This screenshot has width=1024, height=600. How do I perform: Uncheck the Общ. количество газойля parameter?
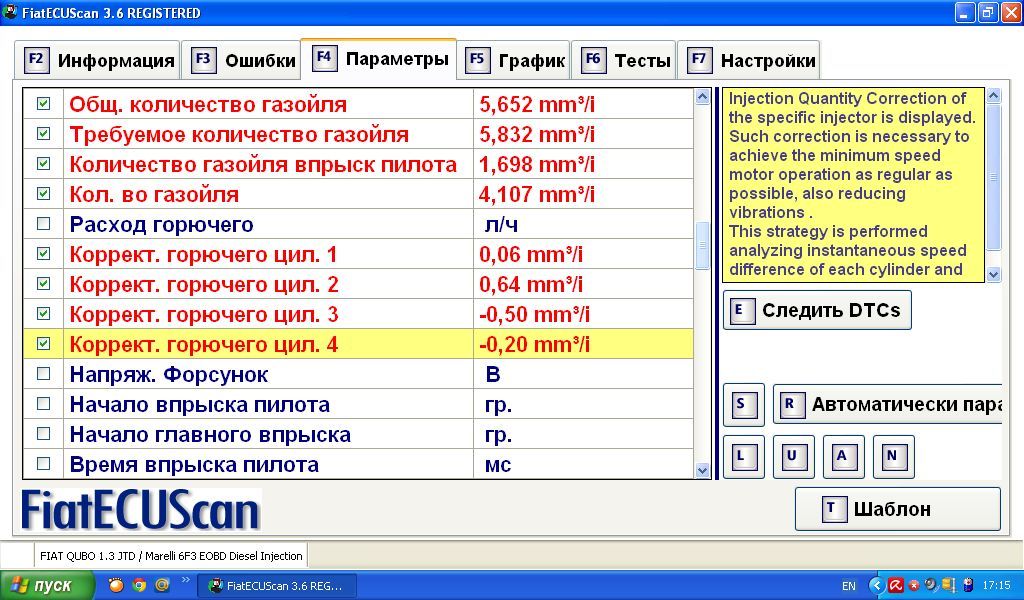pos(44,104)
